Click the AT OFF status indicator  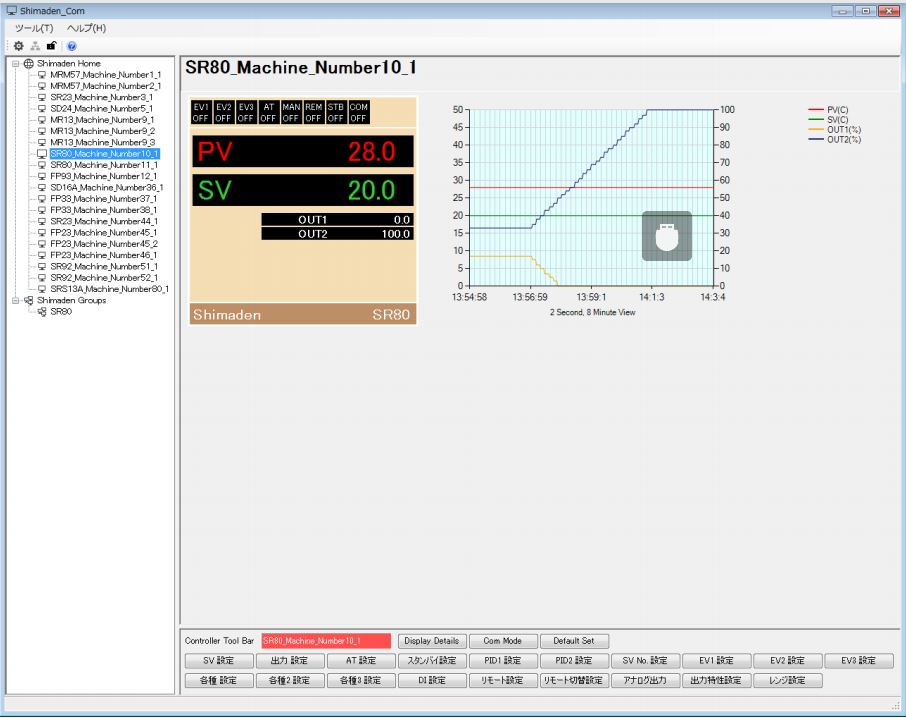point(268,112)
